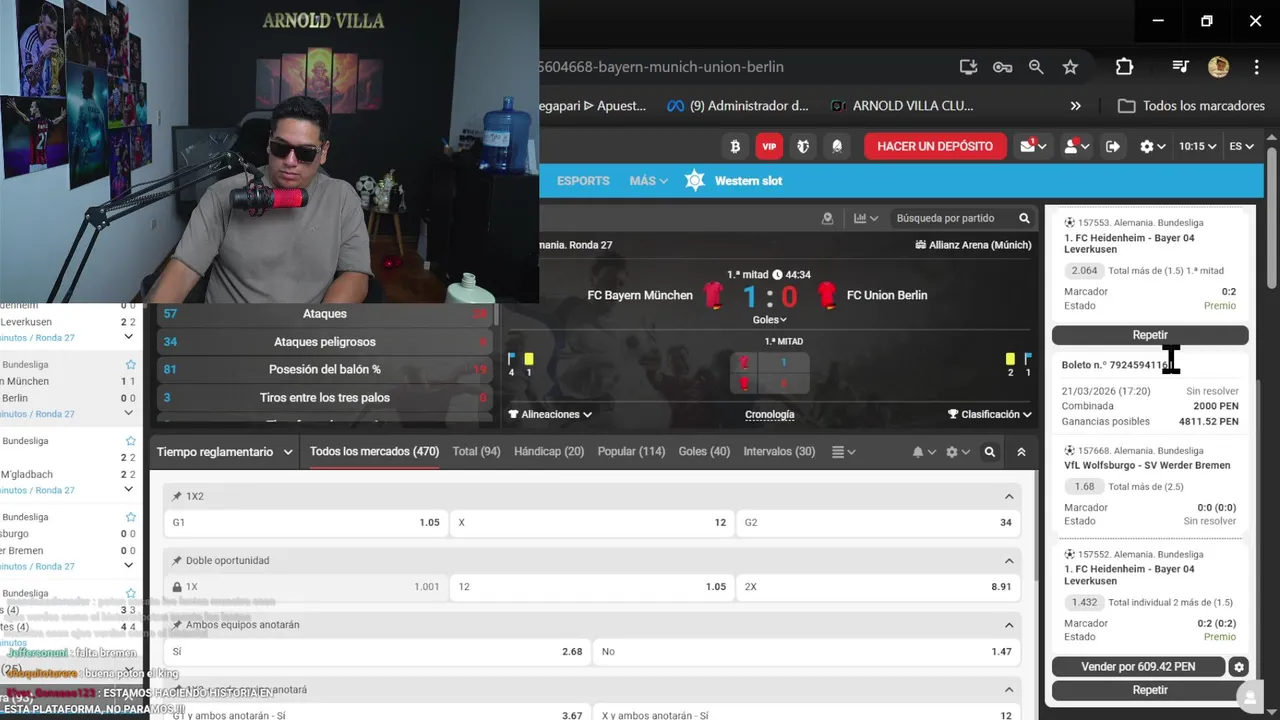Select the Intervalos (30) tab
The height and width of the screenshot is (720, 1280).
point(779,452)
